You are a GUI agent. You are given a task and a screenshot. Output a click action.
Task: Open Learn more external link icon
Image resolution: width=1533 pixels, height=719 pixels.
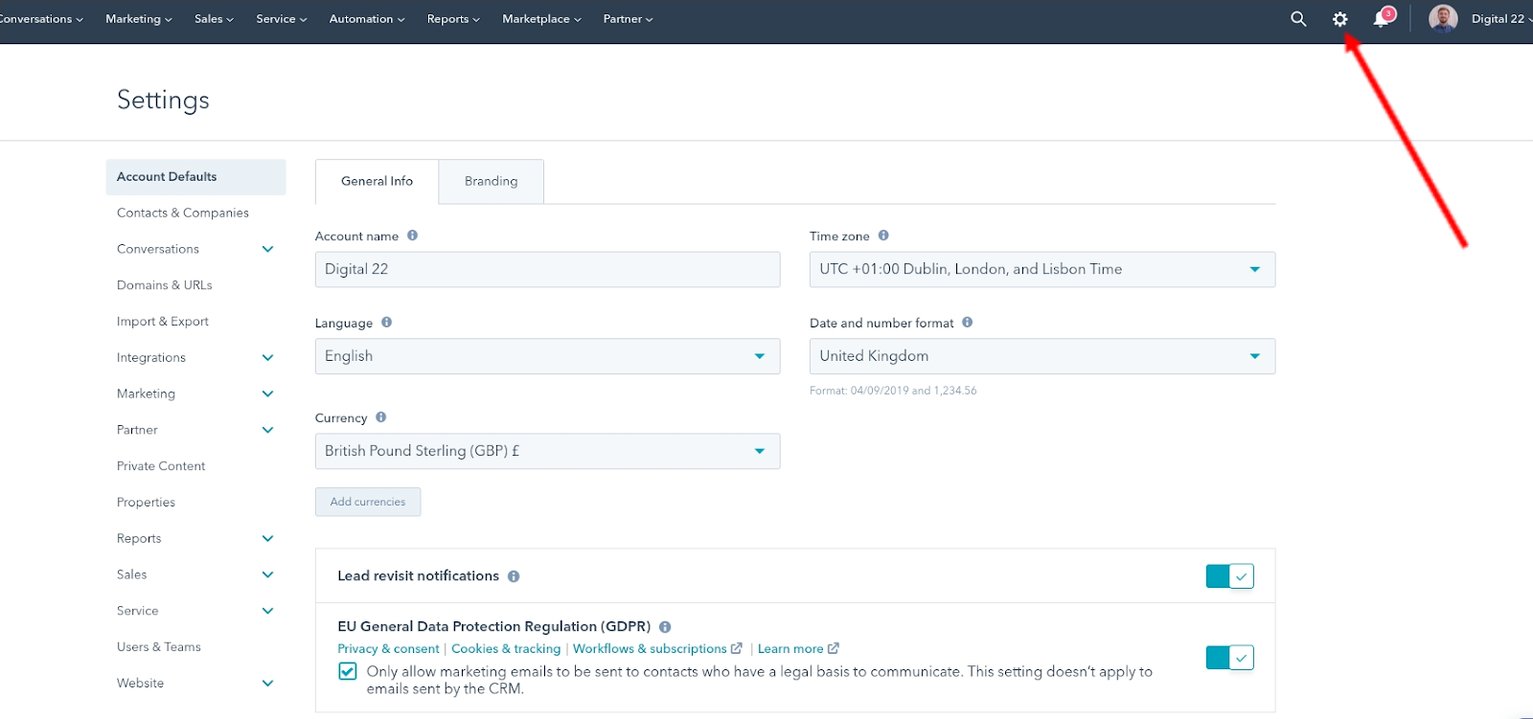[835, 648]
